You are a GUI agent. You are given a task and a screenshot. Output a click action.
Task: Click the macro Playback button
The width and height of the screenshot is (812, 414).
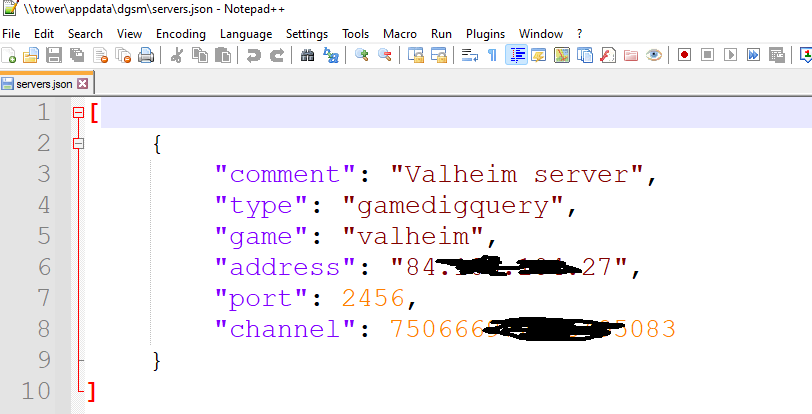tap(731, 54)
